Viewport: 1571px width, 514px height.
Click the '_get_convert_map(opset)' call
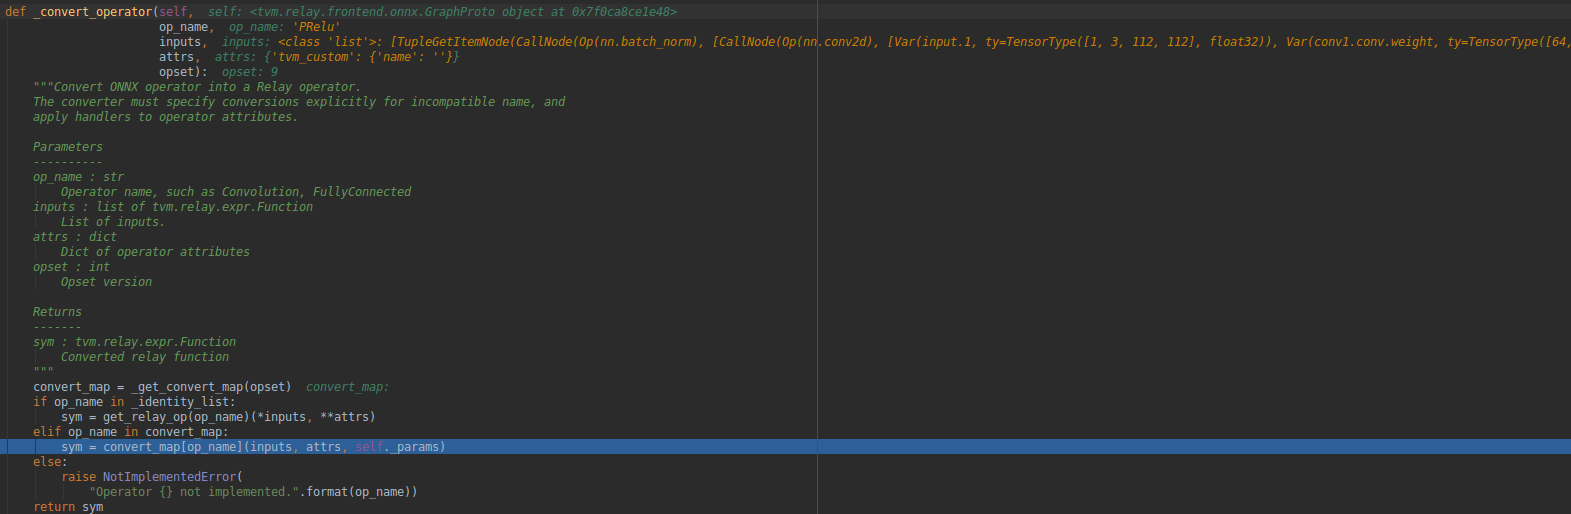pos(211,387)
